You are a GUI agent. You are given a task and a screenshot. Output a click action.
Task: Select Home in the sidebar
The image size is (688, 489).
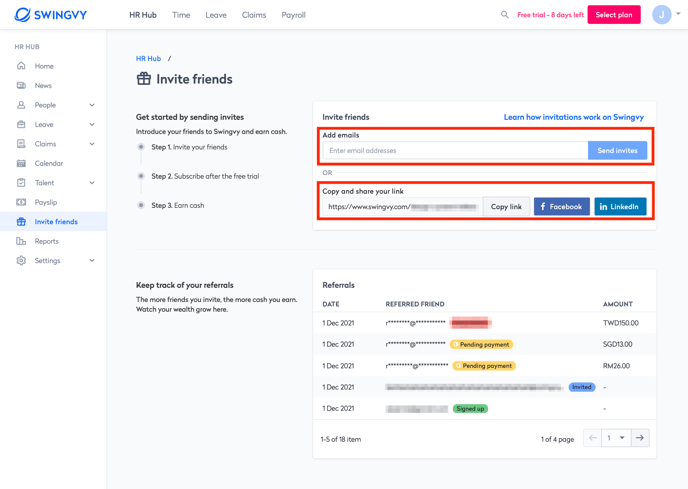[x=44, y=66]
